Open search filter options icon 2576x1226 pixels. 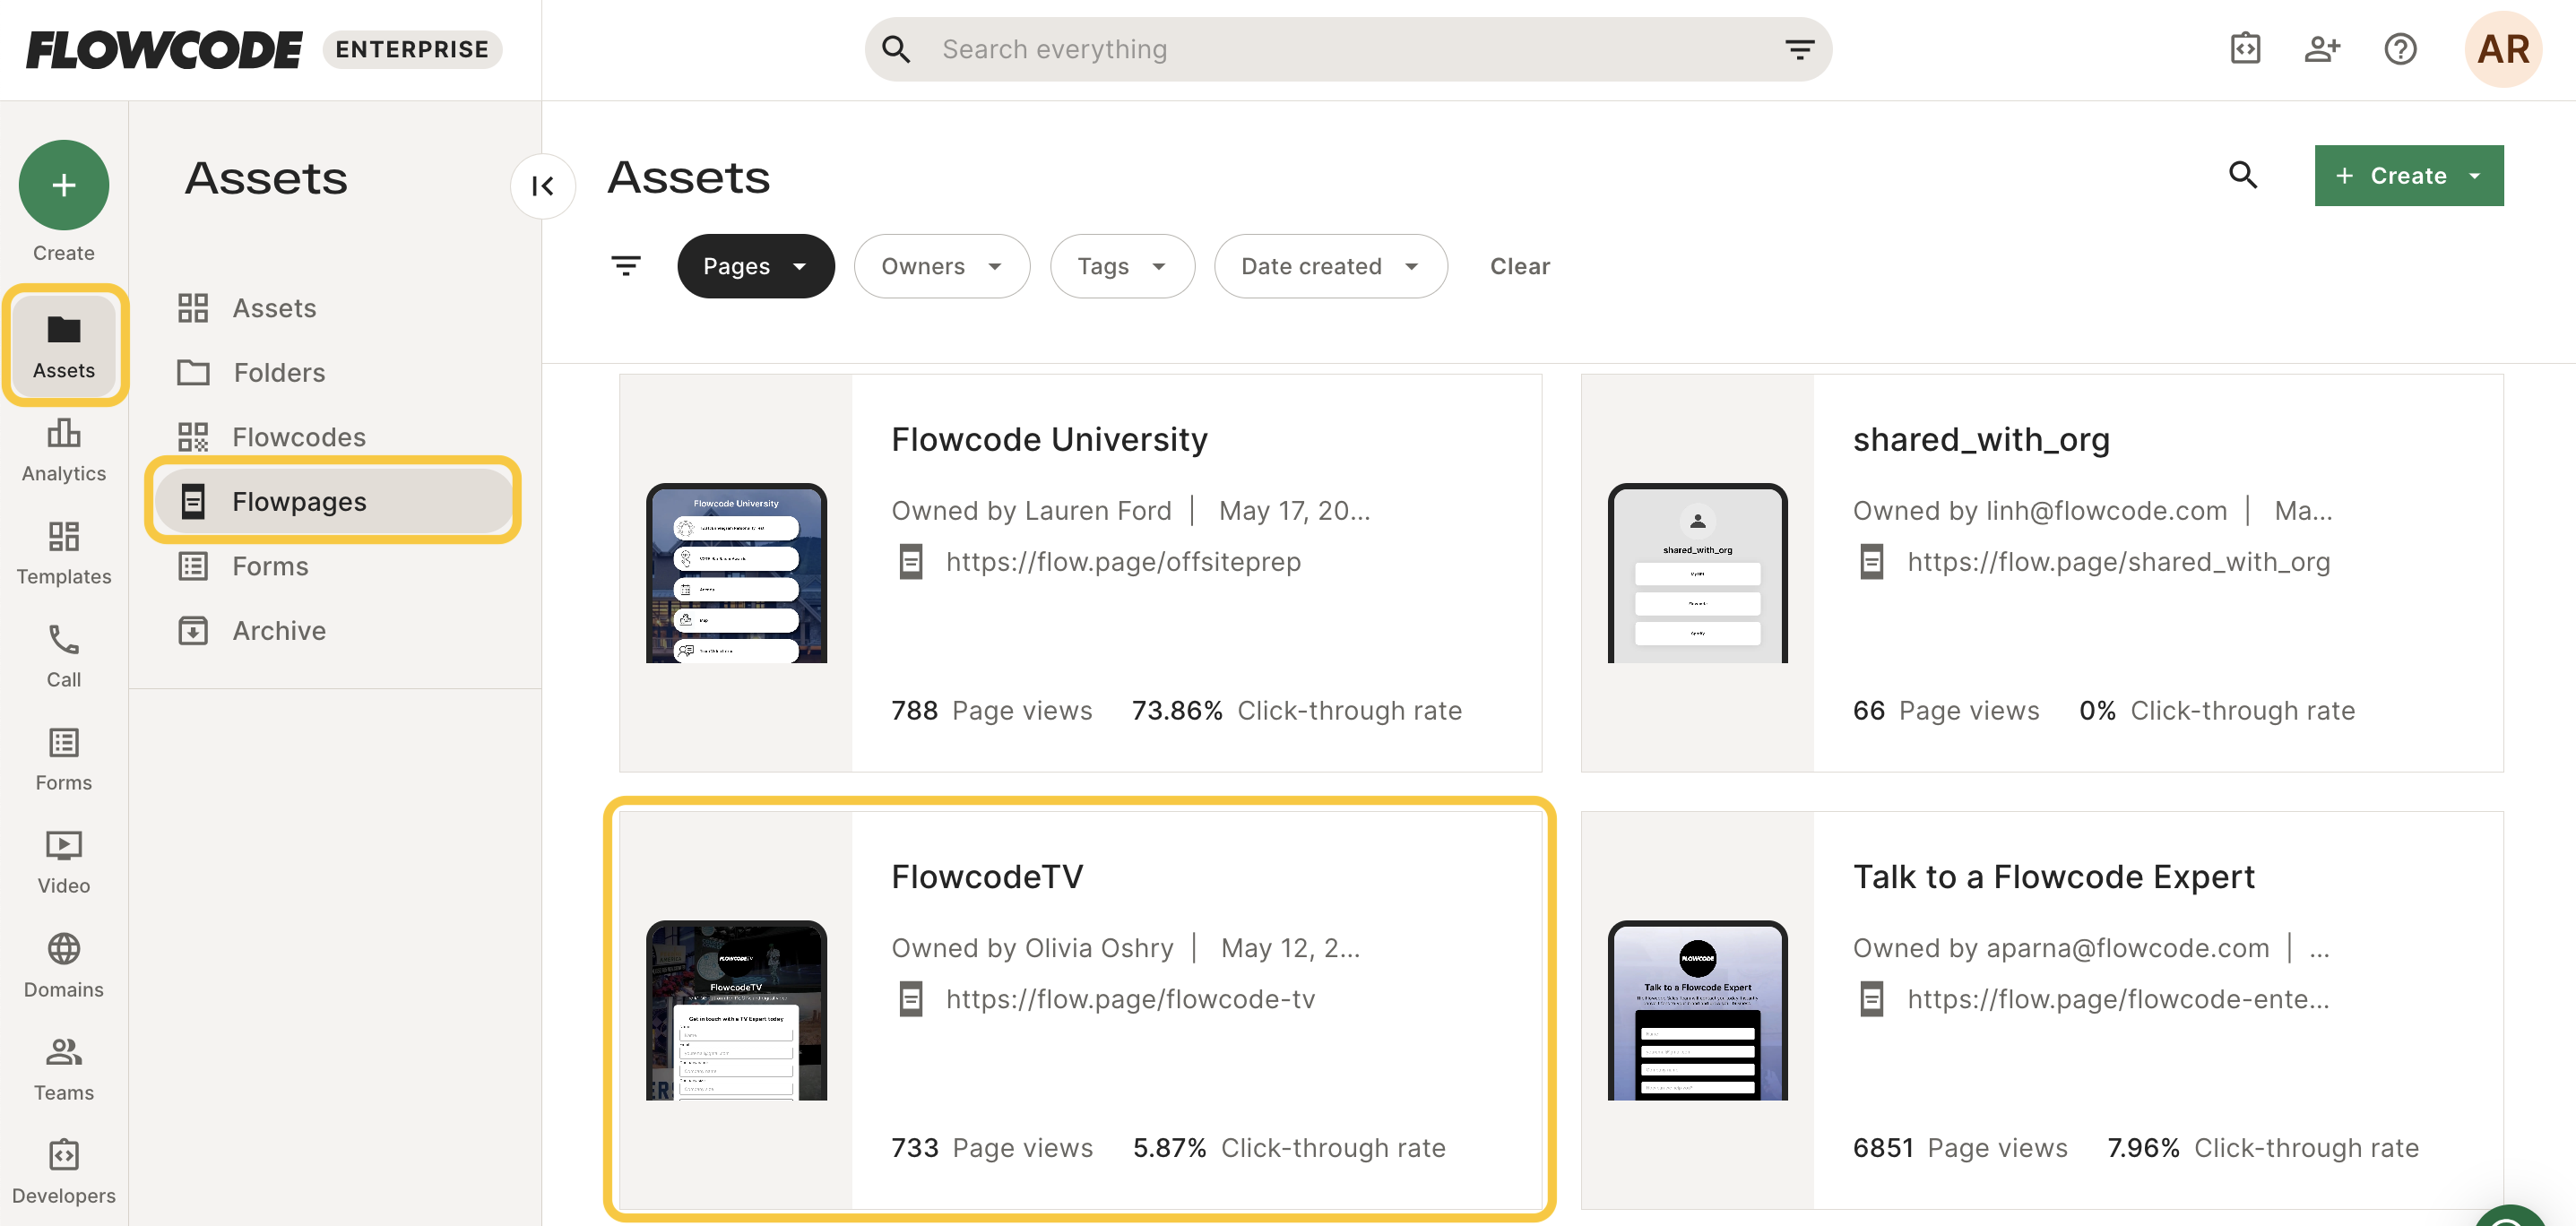tap(1799, 49)
